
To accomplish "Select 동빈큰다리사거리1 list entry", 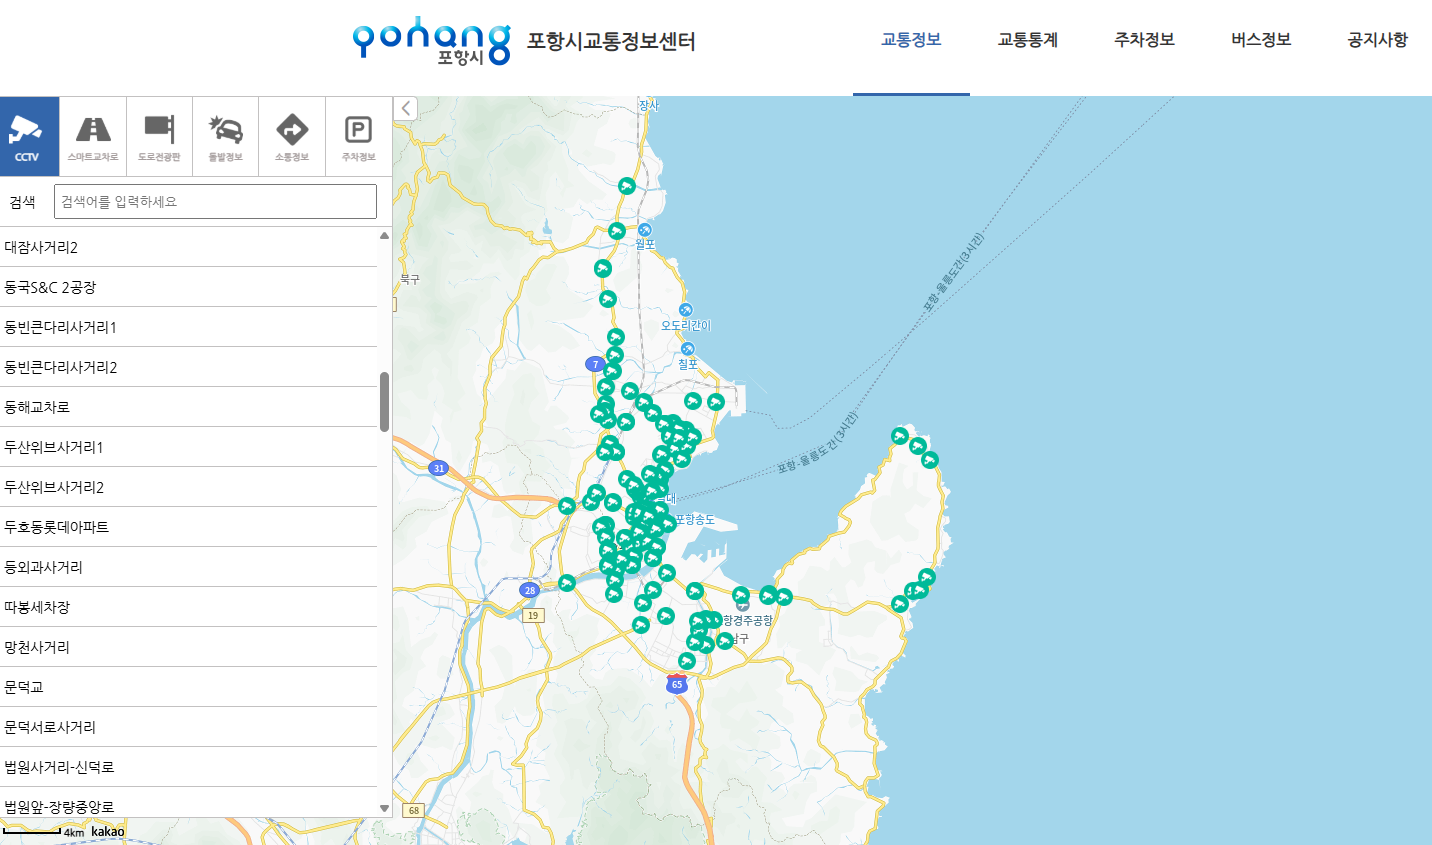I will 188,327.
